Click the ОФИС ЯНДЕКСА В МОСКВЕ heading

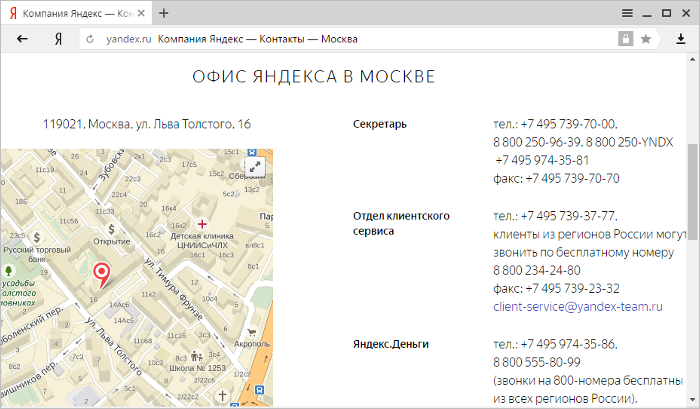(313, 76)
